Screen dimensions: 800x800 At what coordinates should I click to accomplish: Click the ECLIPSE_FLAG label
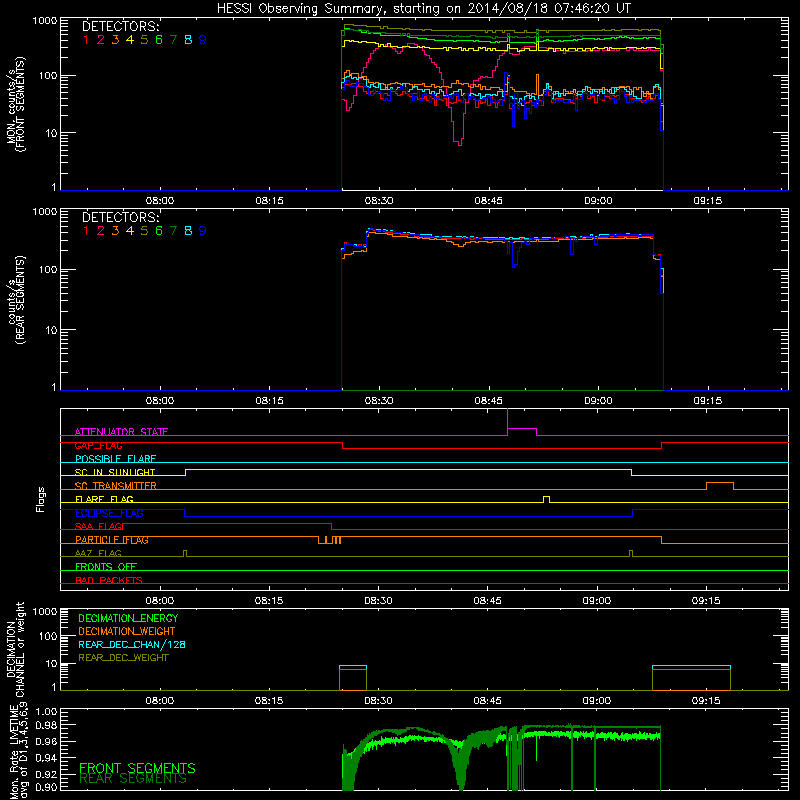pos(109,513)
